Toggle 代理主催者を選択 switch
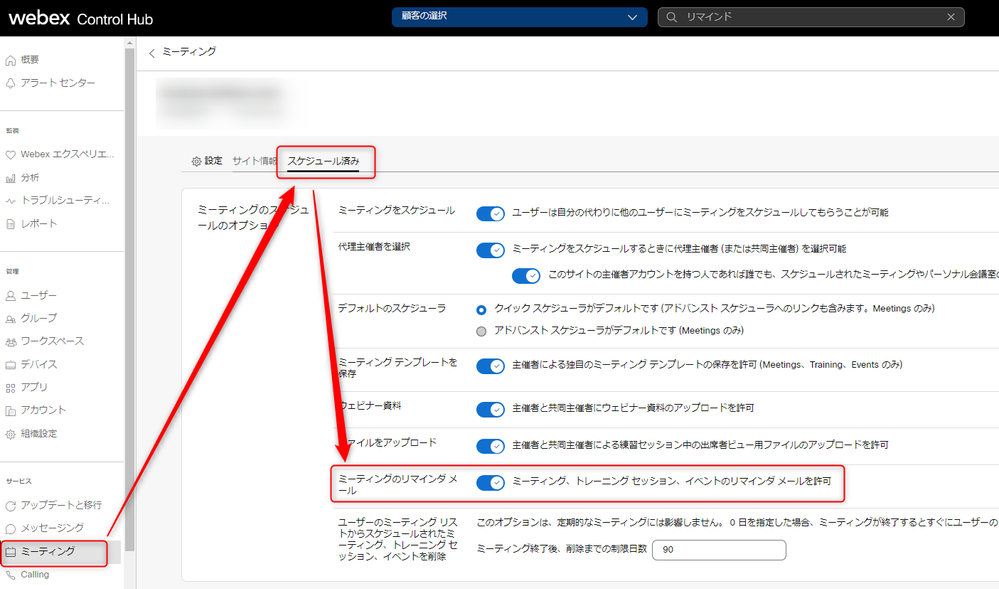 (491, 250)
